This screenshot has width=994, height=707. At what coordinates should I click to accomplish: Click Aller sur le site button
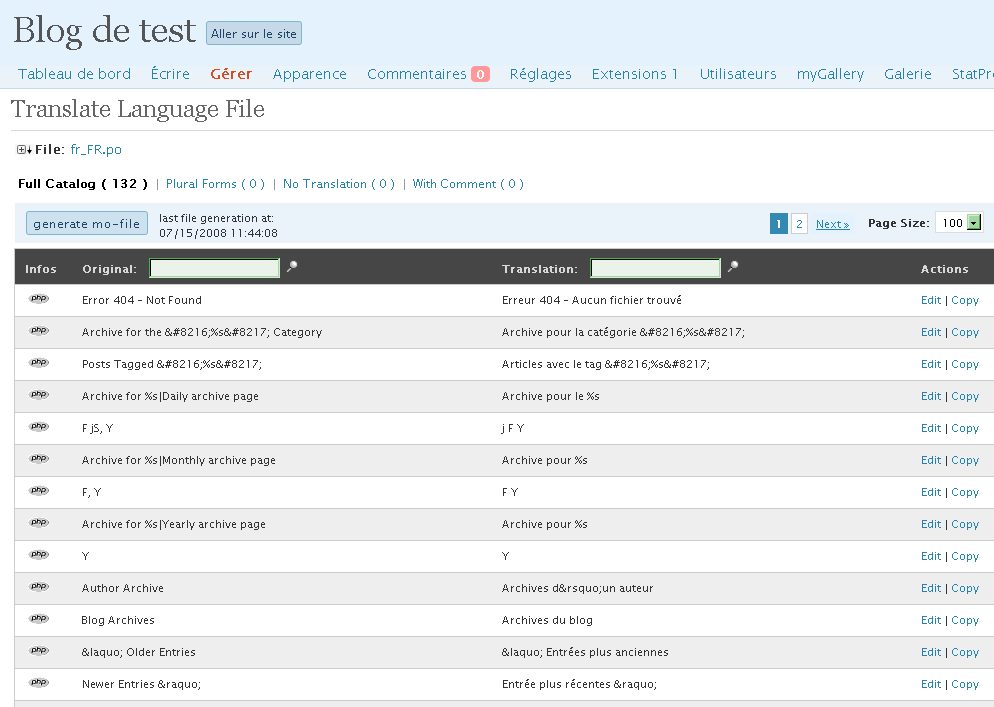(254, 33)
